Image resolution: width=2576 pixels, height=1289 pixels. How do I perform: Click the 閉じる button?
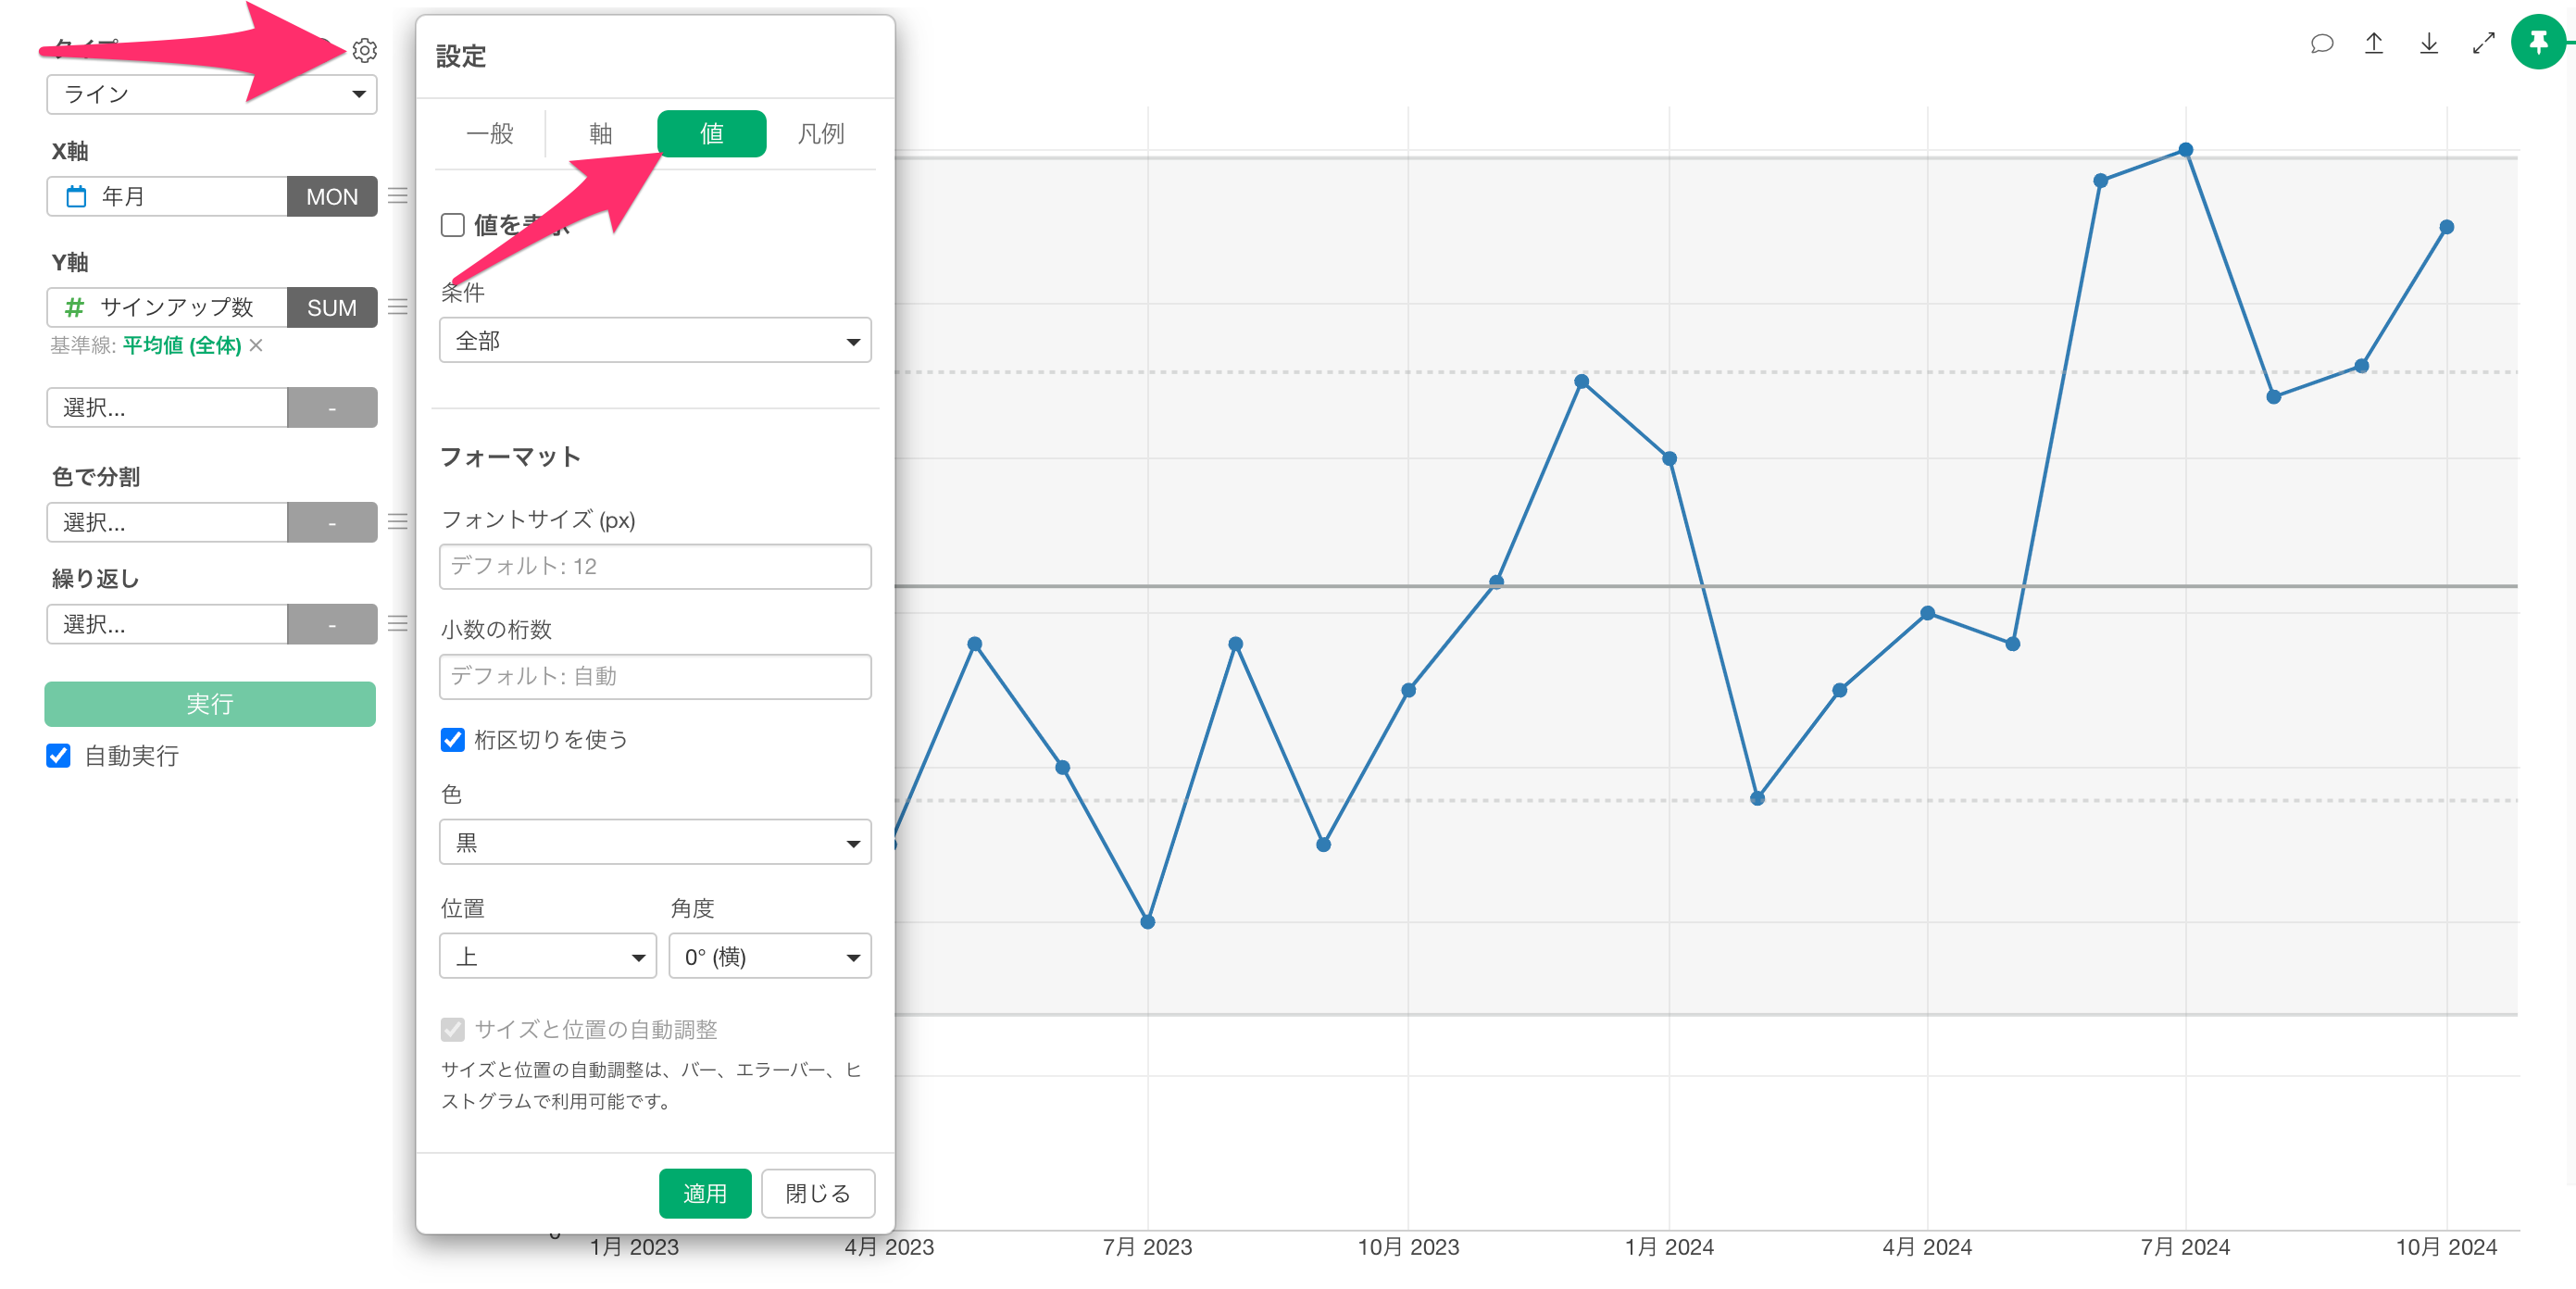[x=817, y=1193]
